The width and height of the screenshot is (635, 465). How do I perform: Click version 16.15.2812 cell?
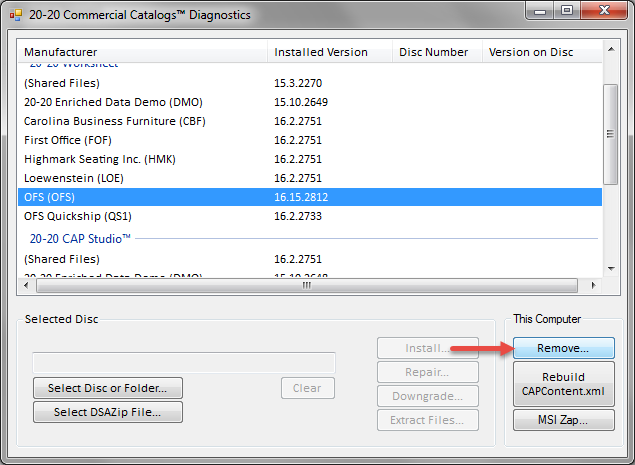point(301,197)
